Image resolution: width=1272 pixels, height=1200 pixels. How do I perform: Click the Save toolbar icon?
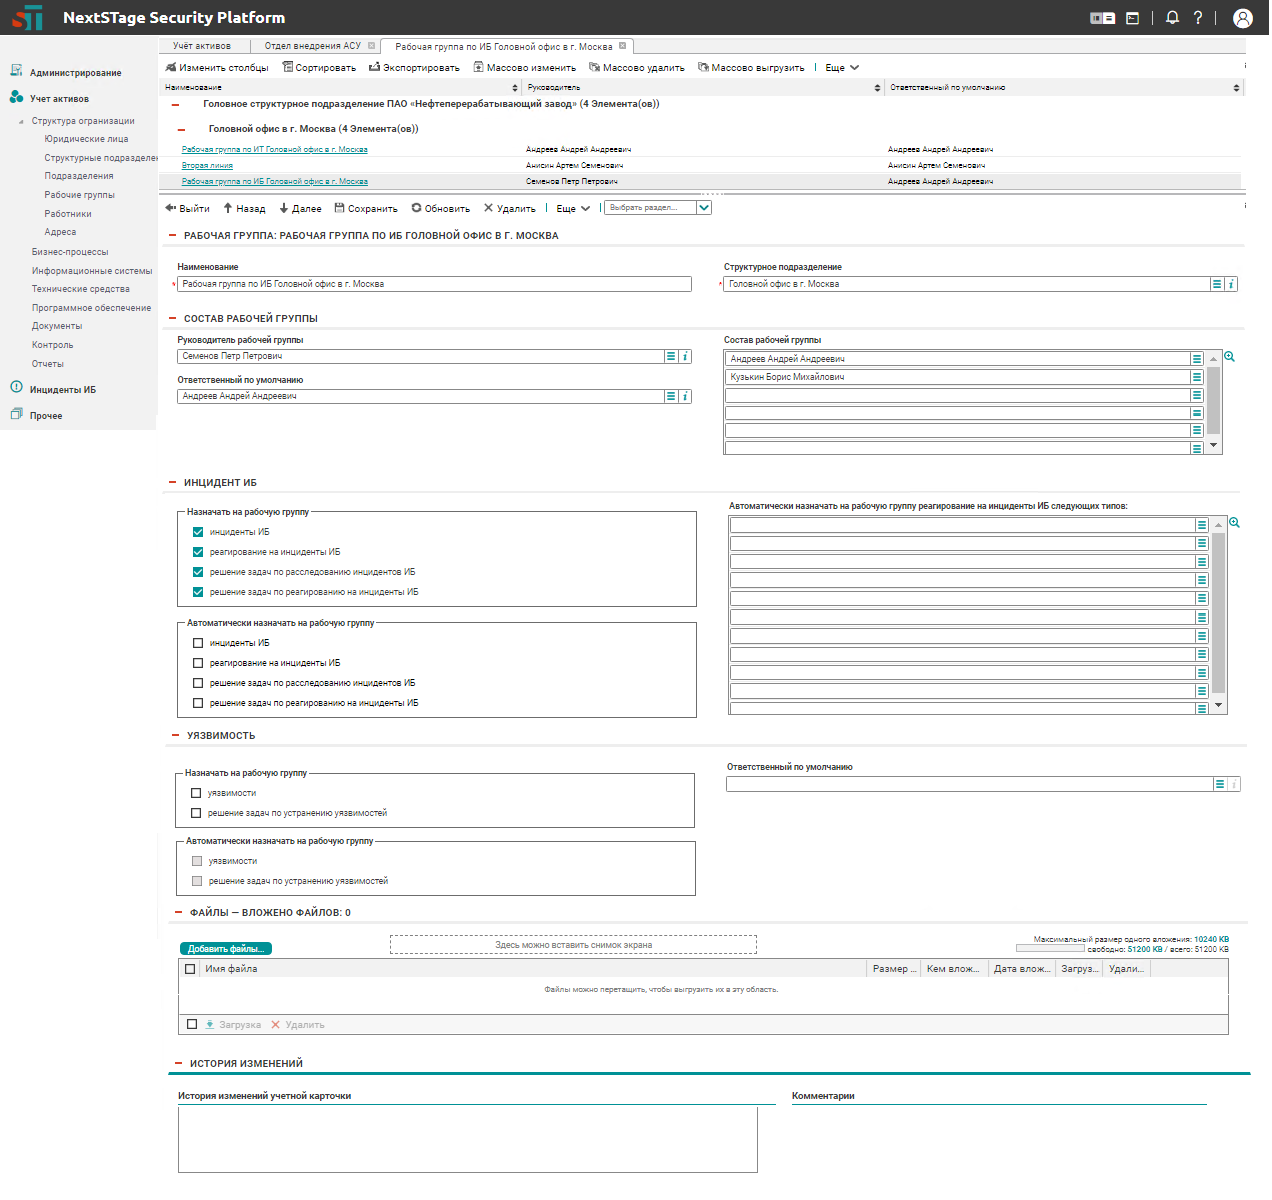pyautogui.click(x=340, y=208)
